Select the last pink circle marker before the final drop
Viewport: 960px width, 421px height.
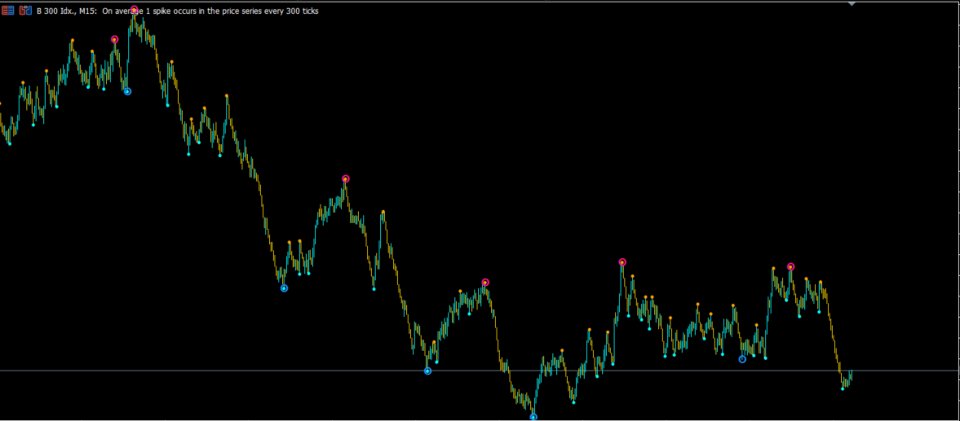(x=790, y=267)
